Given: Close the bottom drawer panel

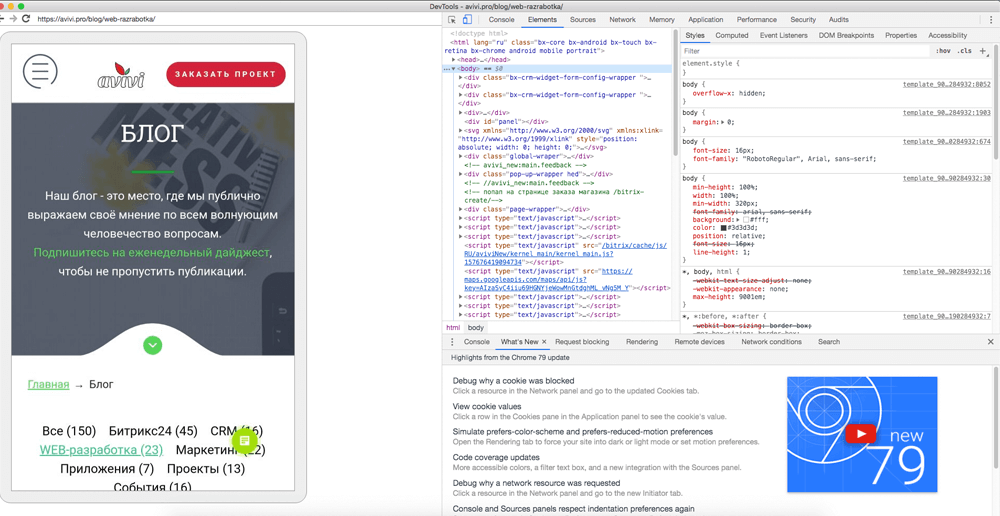Looking at the screenshot, I should [990, 342].
